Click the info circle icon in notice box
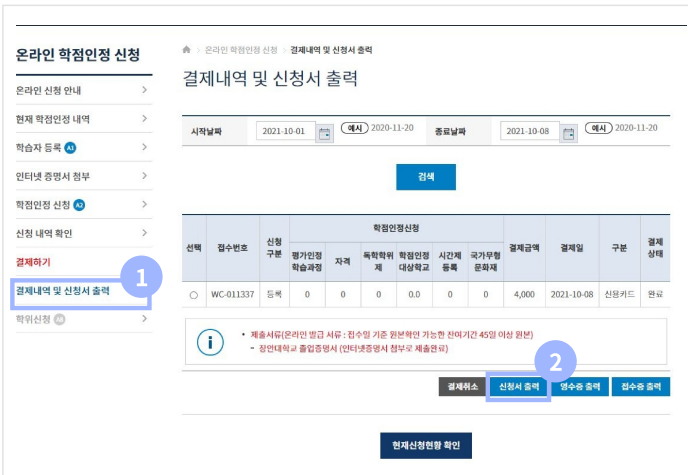This screenshot has width=688, height=475. [210, 342]
